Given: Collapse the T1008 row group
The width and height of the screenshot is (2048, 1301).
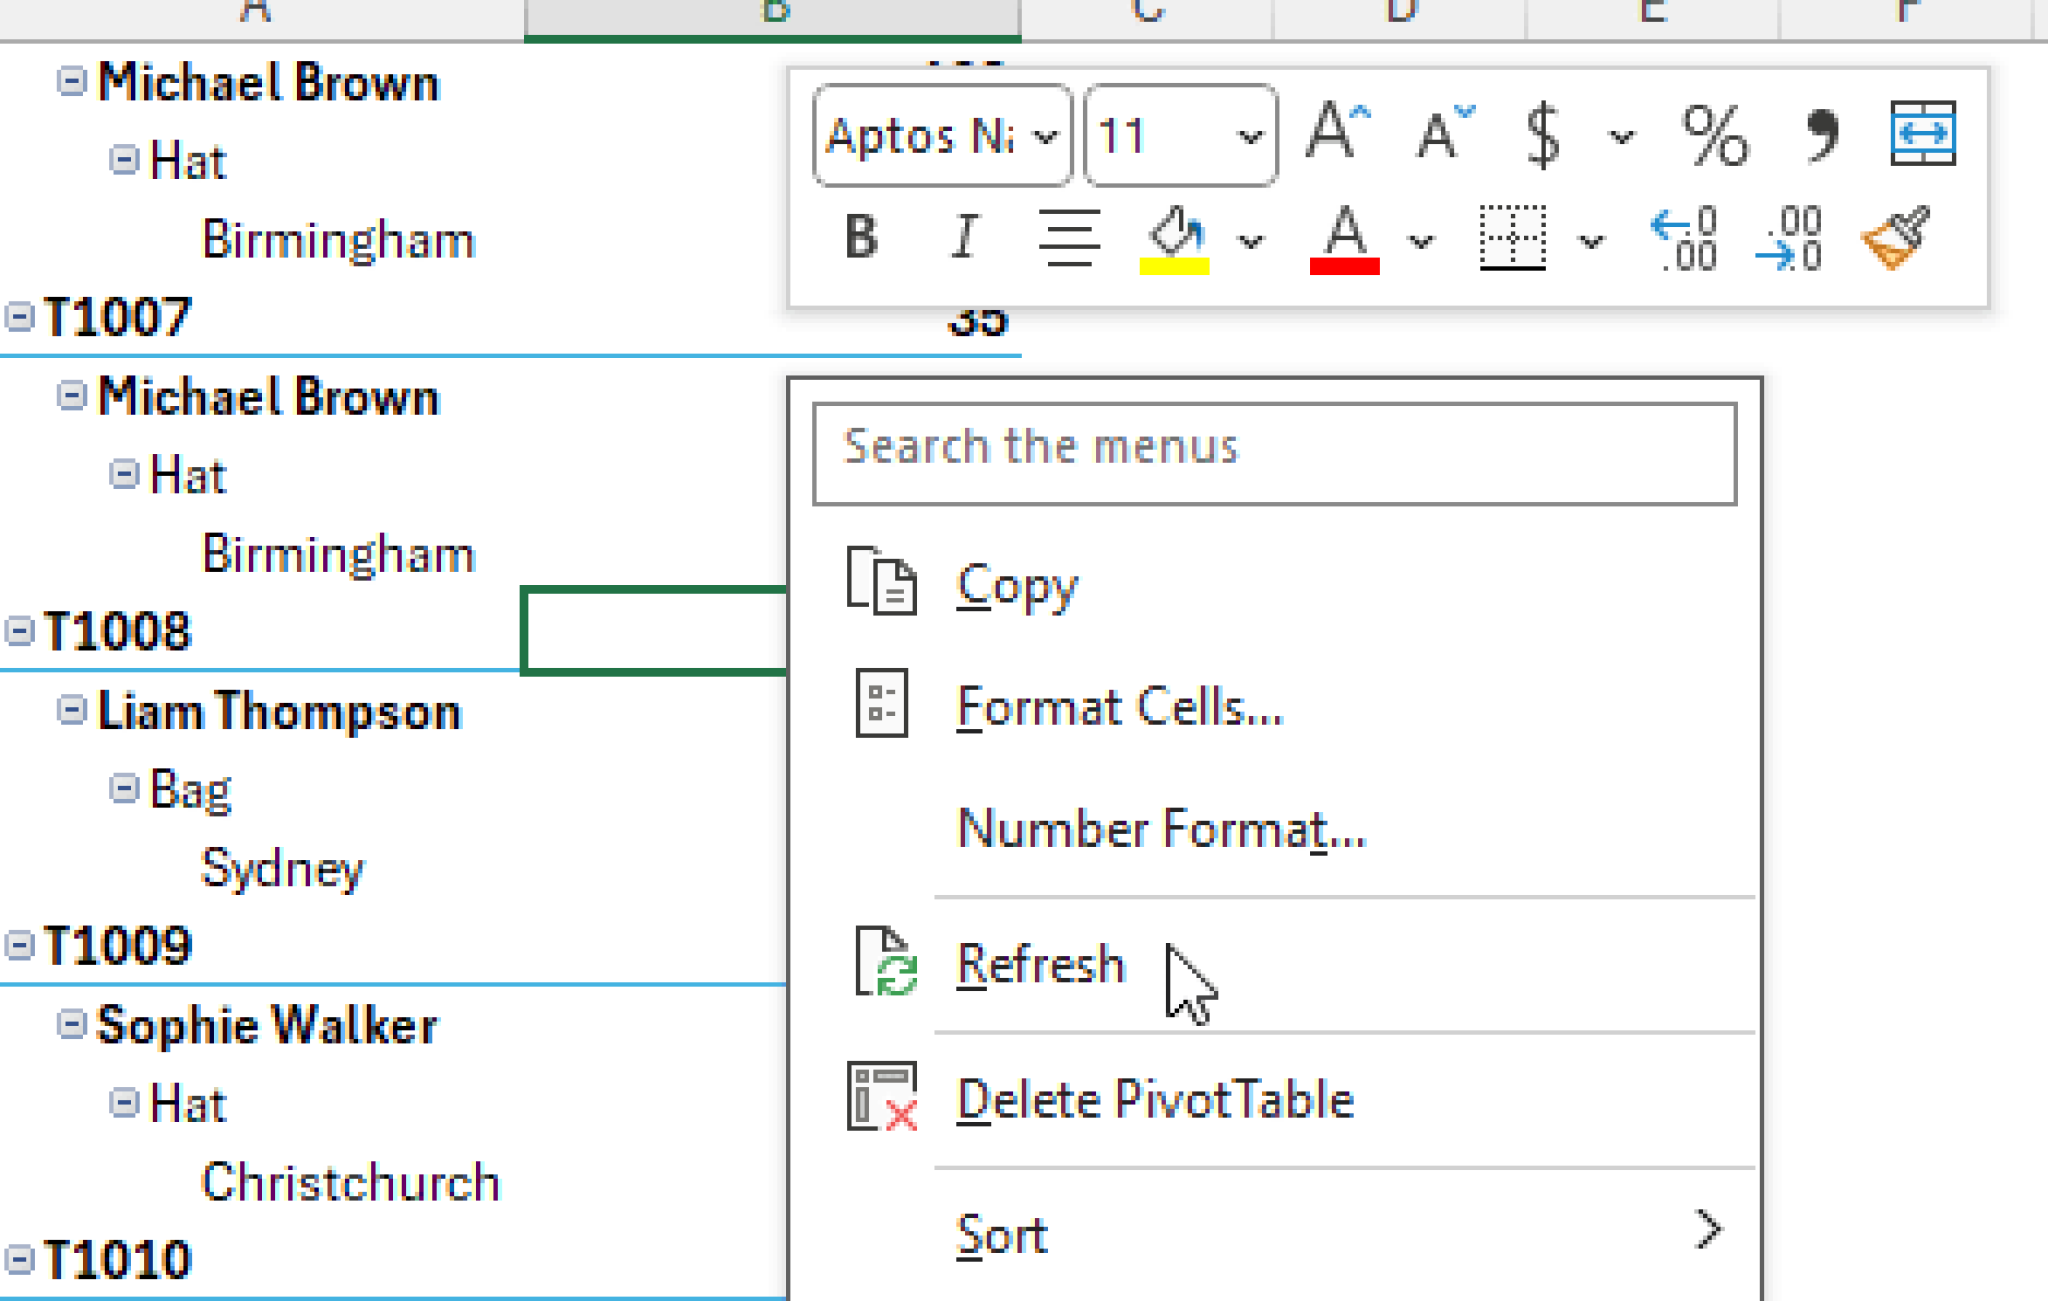Looking at the screenshot, I should [19, 631].
